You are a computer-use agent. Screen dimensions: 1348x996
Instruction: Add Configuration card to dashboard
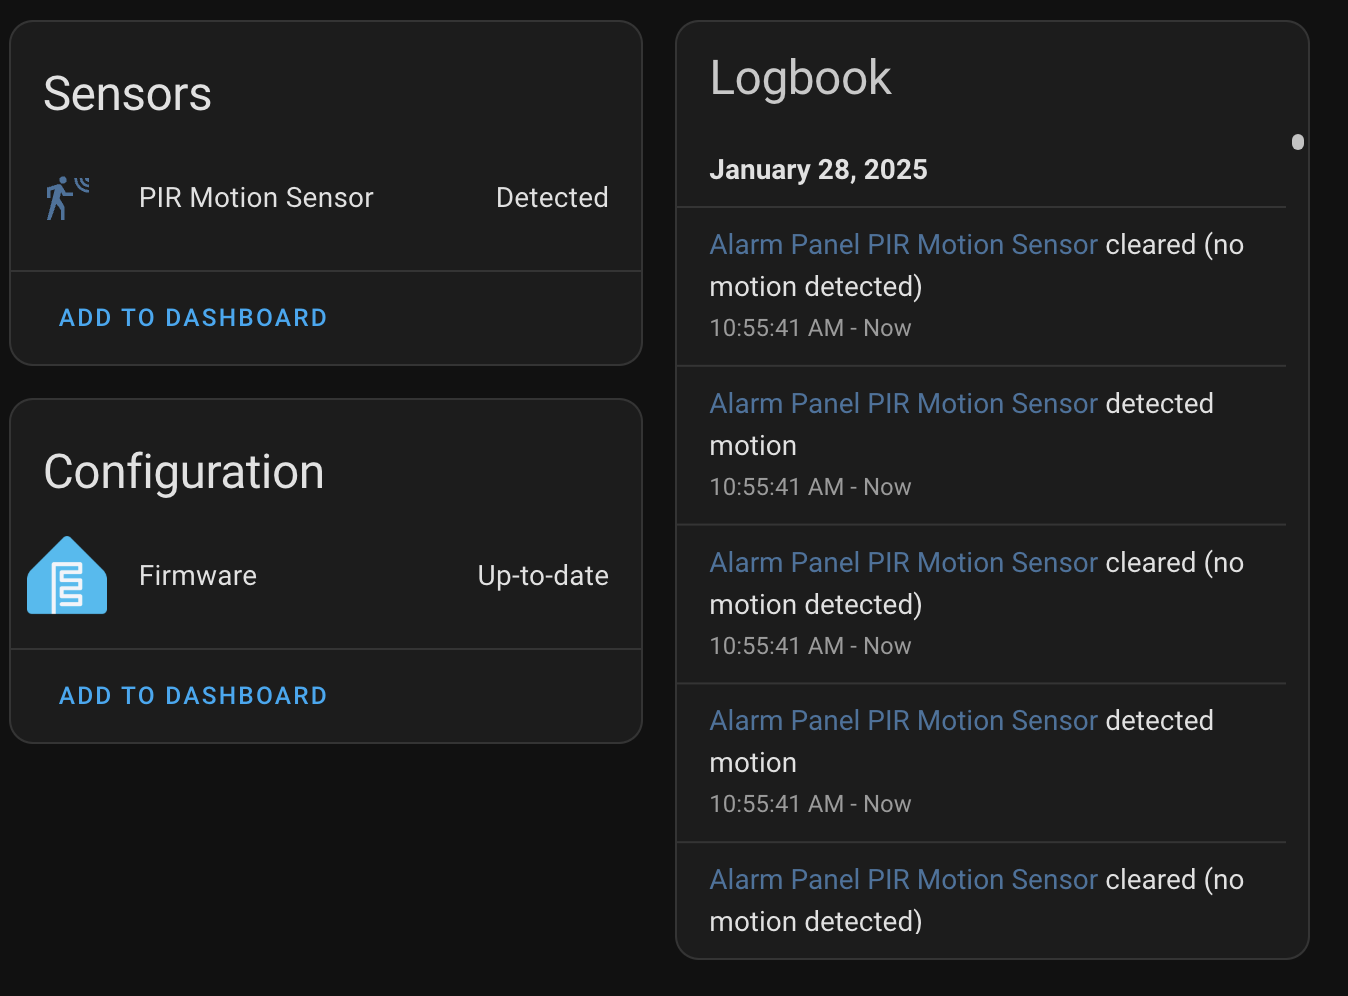[193, 696]
